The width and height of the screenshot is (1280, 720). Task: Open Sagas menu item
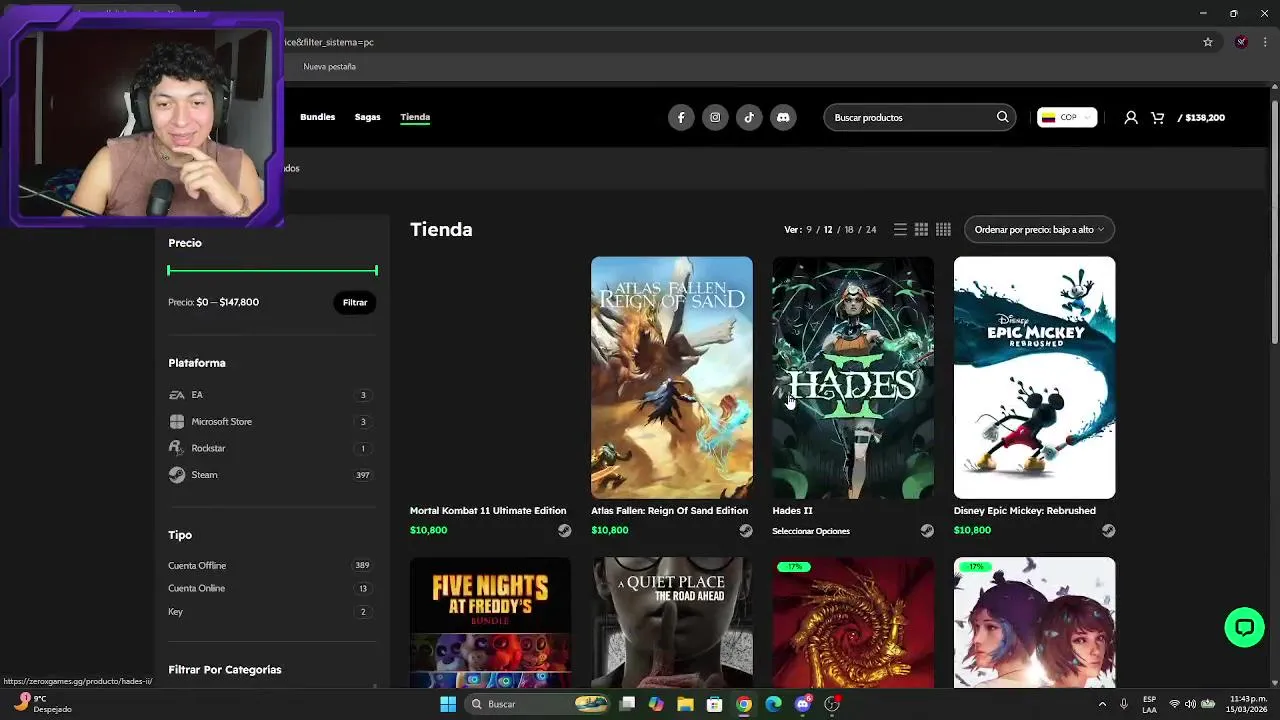[367, 117]
